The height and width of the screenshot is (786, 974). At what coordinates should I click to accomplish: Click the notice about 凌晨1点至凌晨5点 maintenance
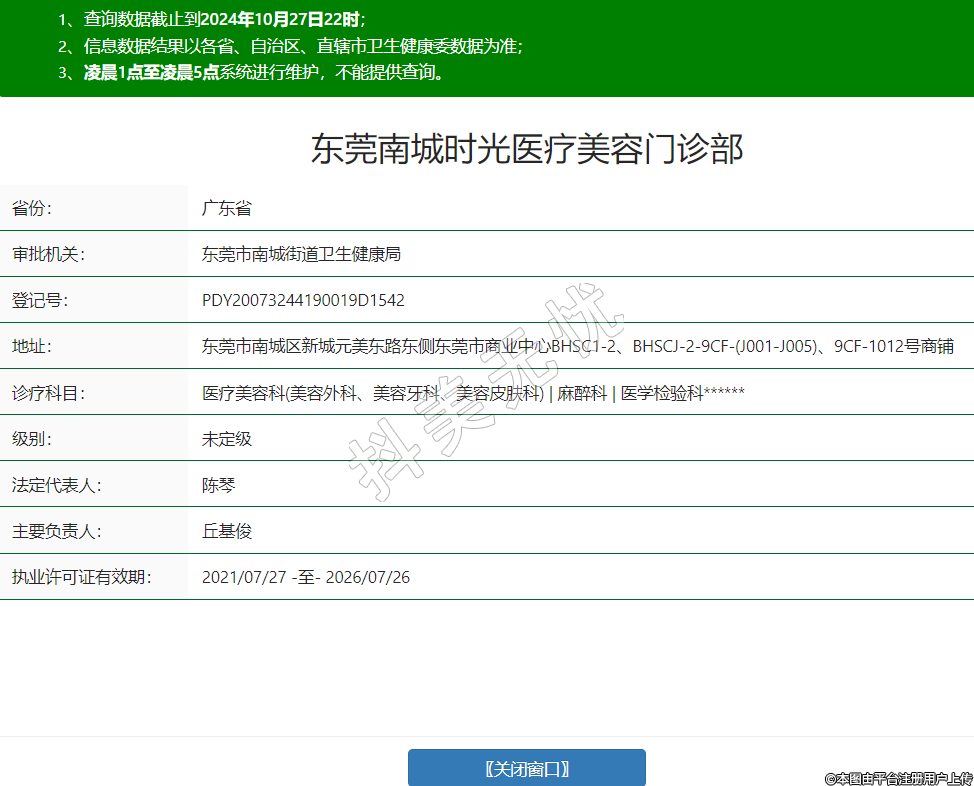264,72
